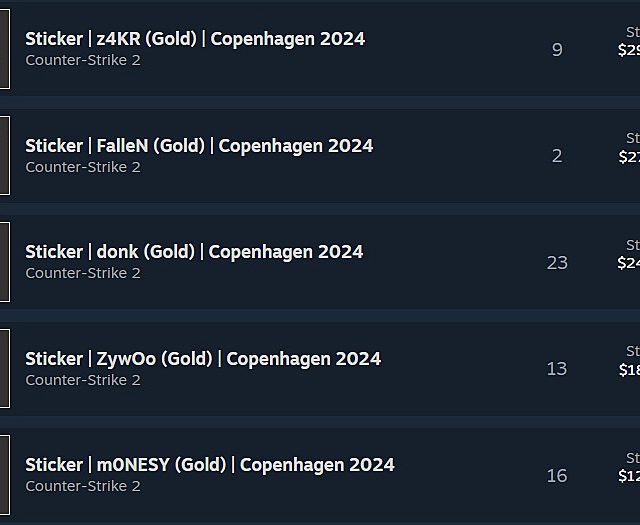Click Counter-Strike 2 label under z4KR sticker
Image resolution: width=640 pixels, height=525 pixels.
83,60
